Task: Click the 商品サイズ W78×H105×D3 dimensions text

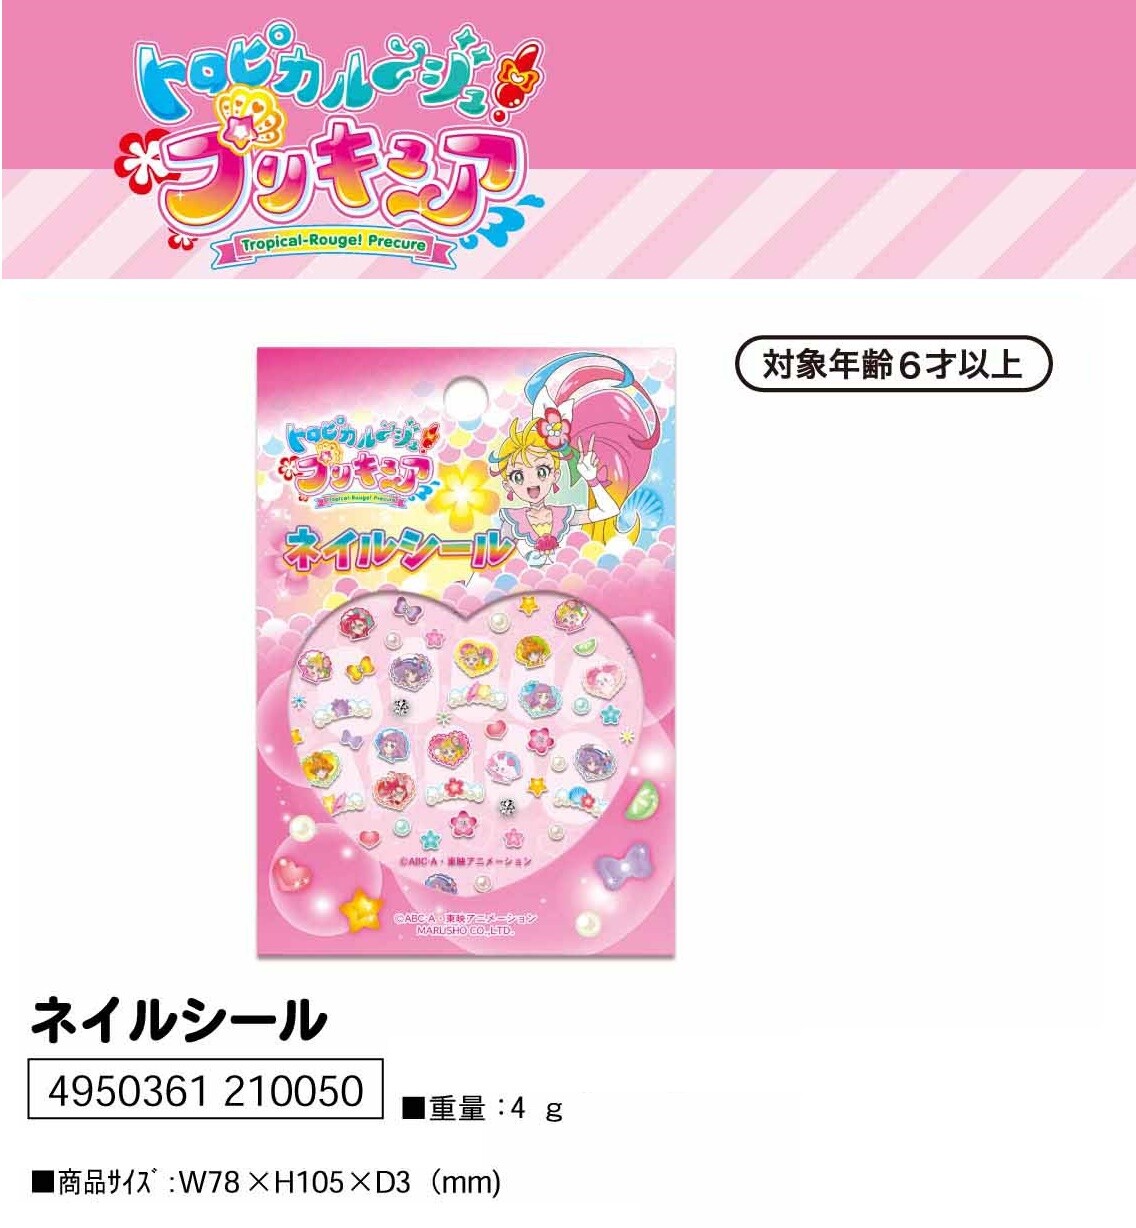Action: click(x=266, y=1182)
